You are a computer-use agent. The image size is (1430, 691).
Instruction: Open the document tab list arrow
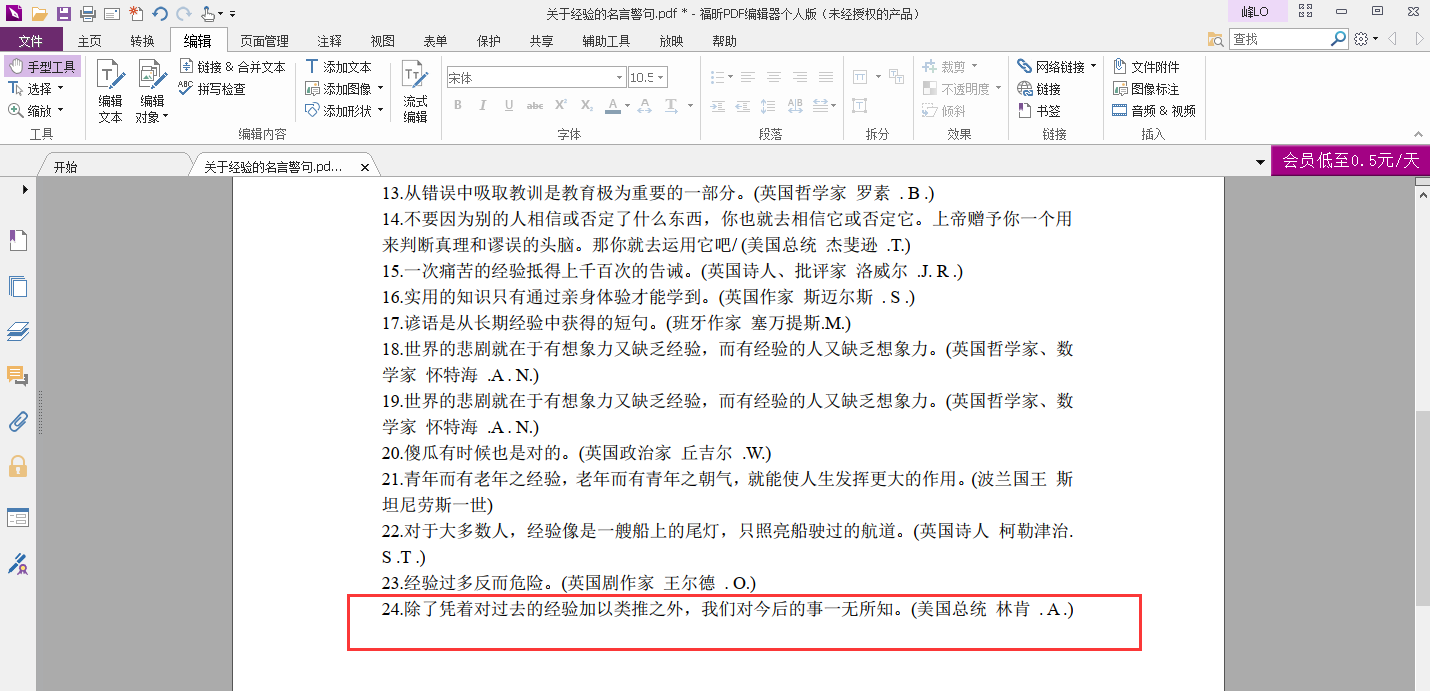tap(1260, 162)
